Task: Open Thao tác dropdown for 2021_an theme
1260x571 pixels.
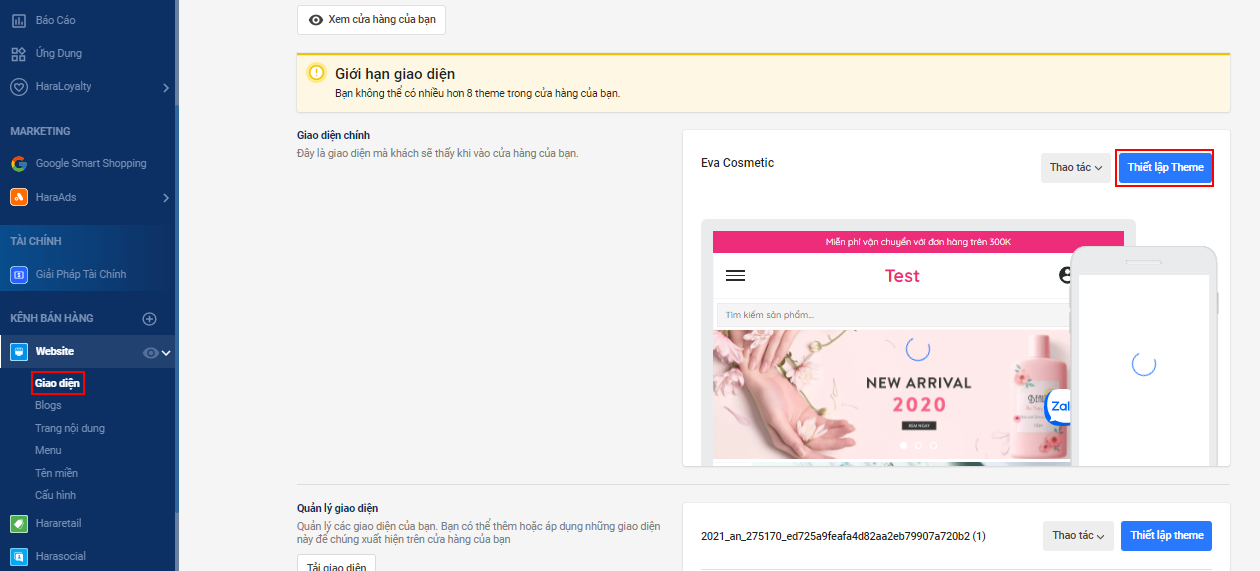Action: point(1078,536)
